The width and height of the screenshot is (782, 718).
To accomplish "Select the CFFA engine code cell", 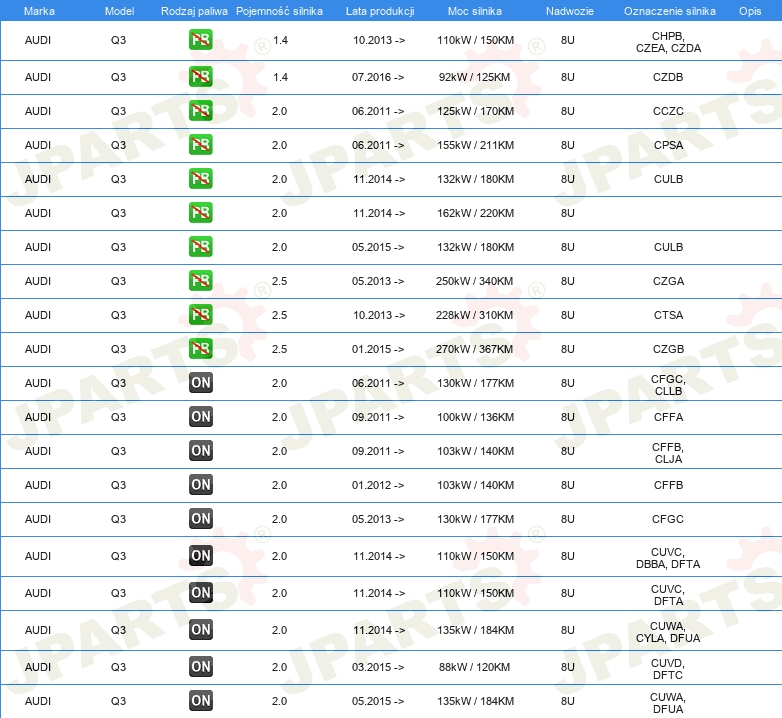I will pos(668,417).
